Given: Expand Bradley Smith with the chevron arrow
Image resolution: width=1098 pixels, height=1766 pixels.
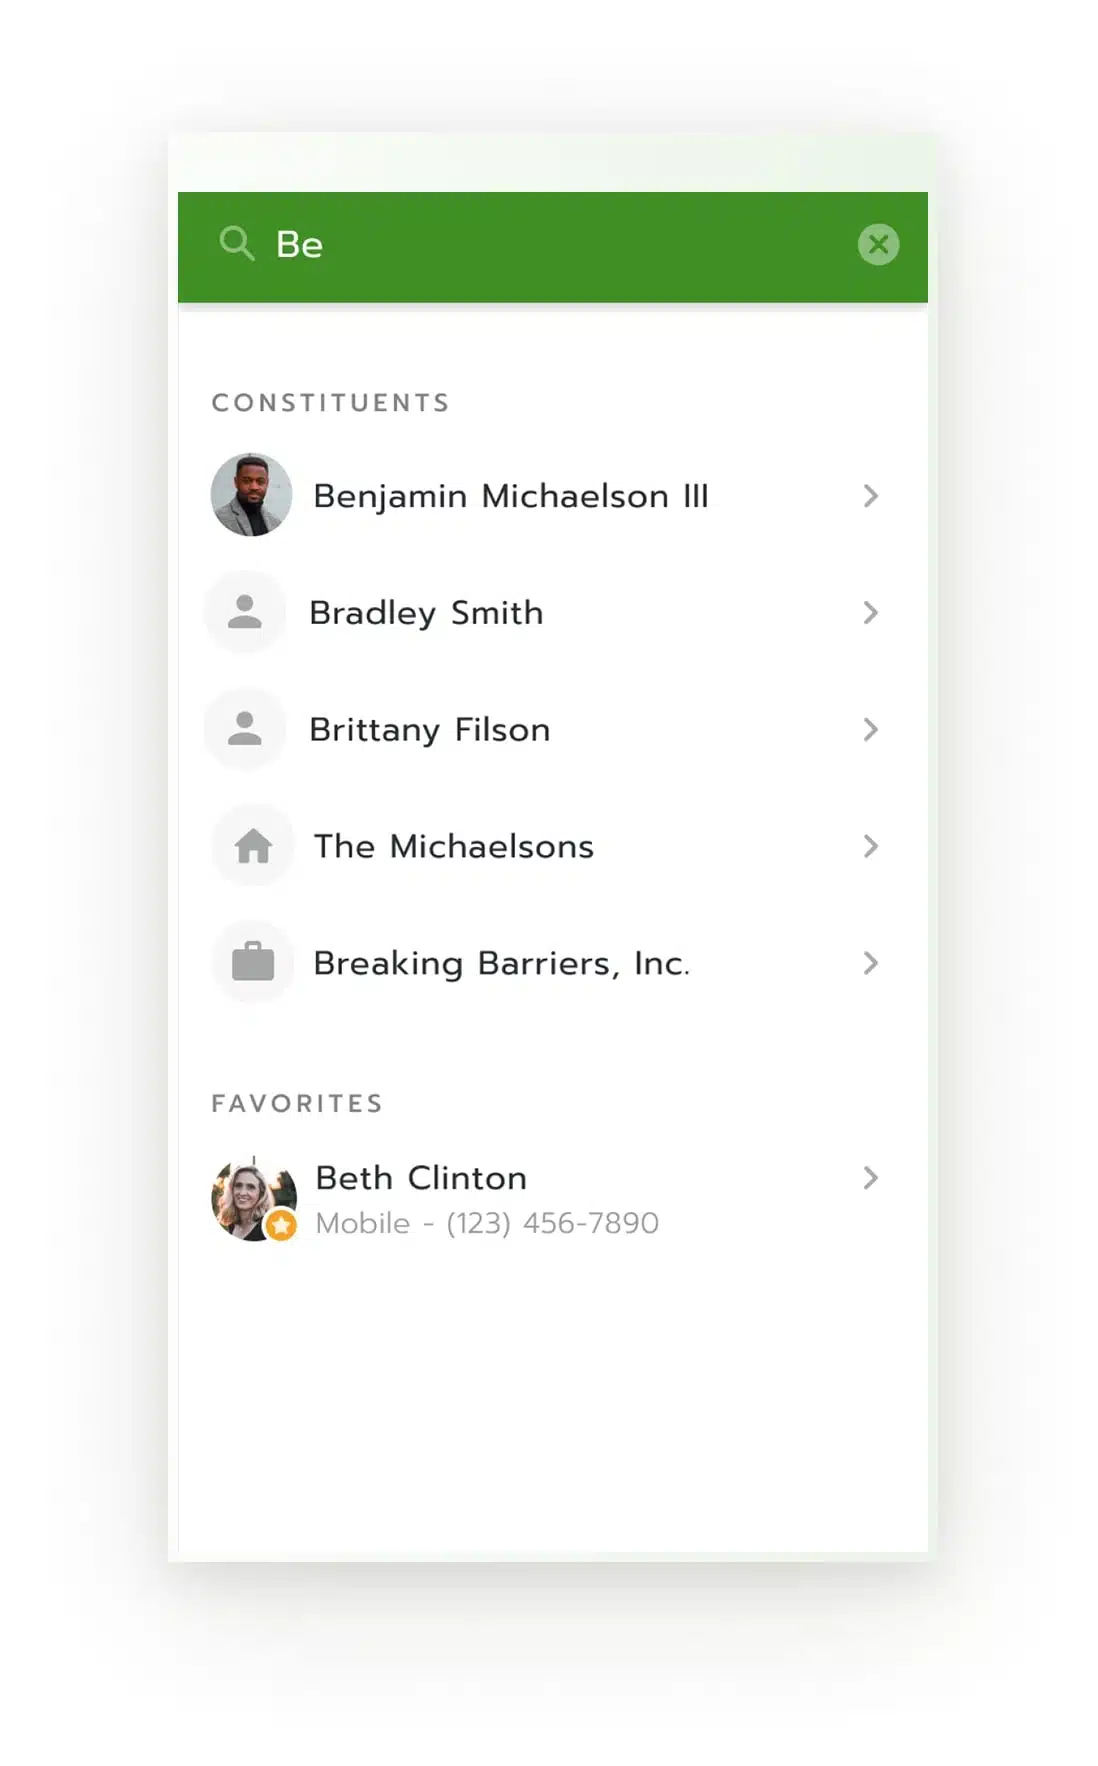Looking at the screenshot, I should coord(870,613).
